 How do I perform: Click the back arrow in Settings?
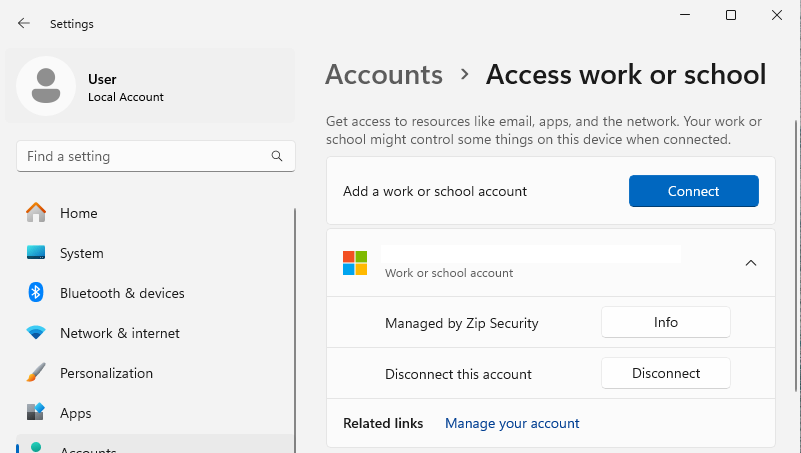[x=24, y=23]
